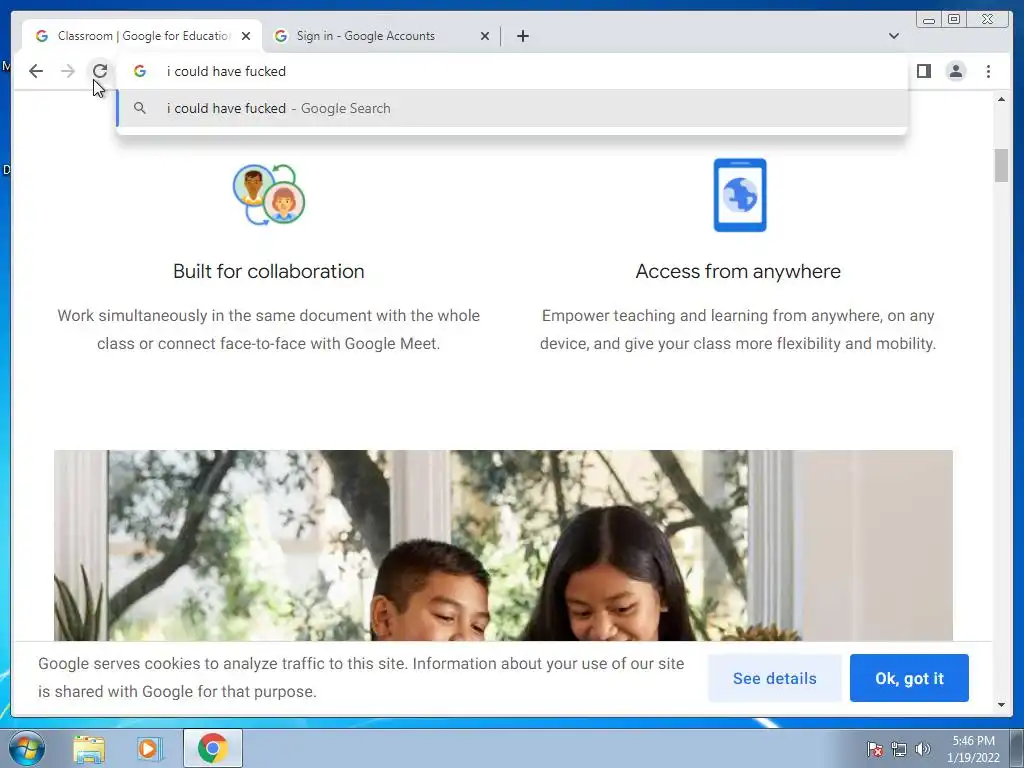The image size is (1024, 768).
Task: Close the Classroom tab
Action: [246, 36]
